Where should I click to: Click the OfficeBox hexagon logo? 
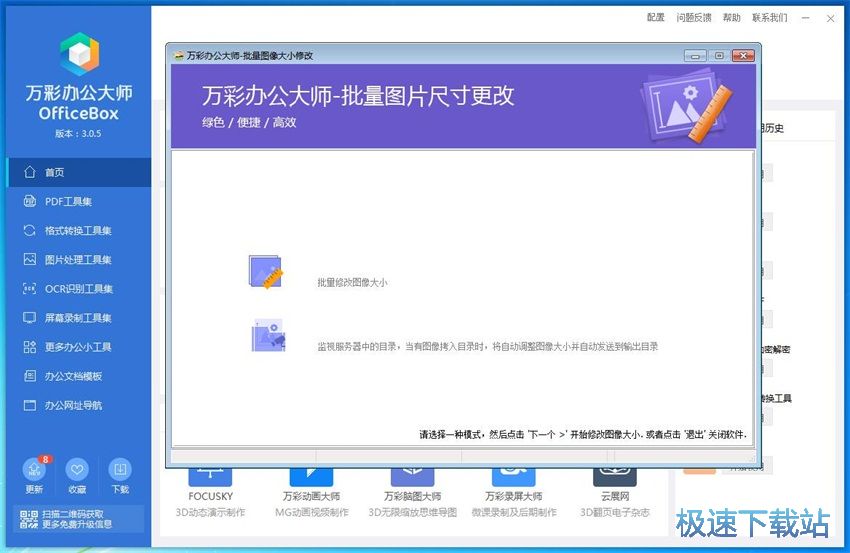pyautogui.click(x=79, y=53)
